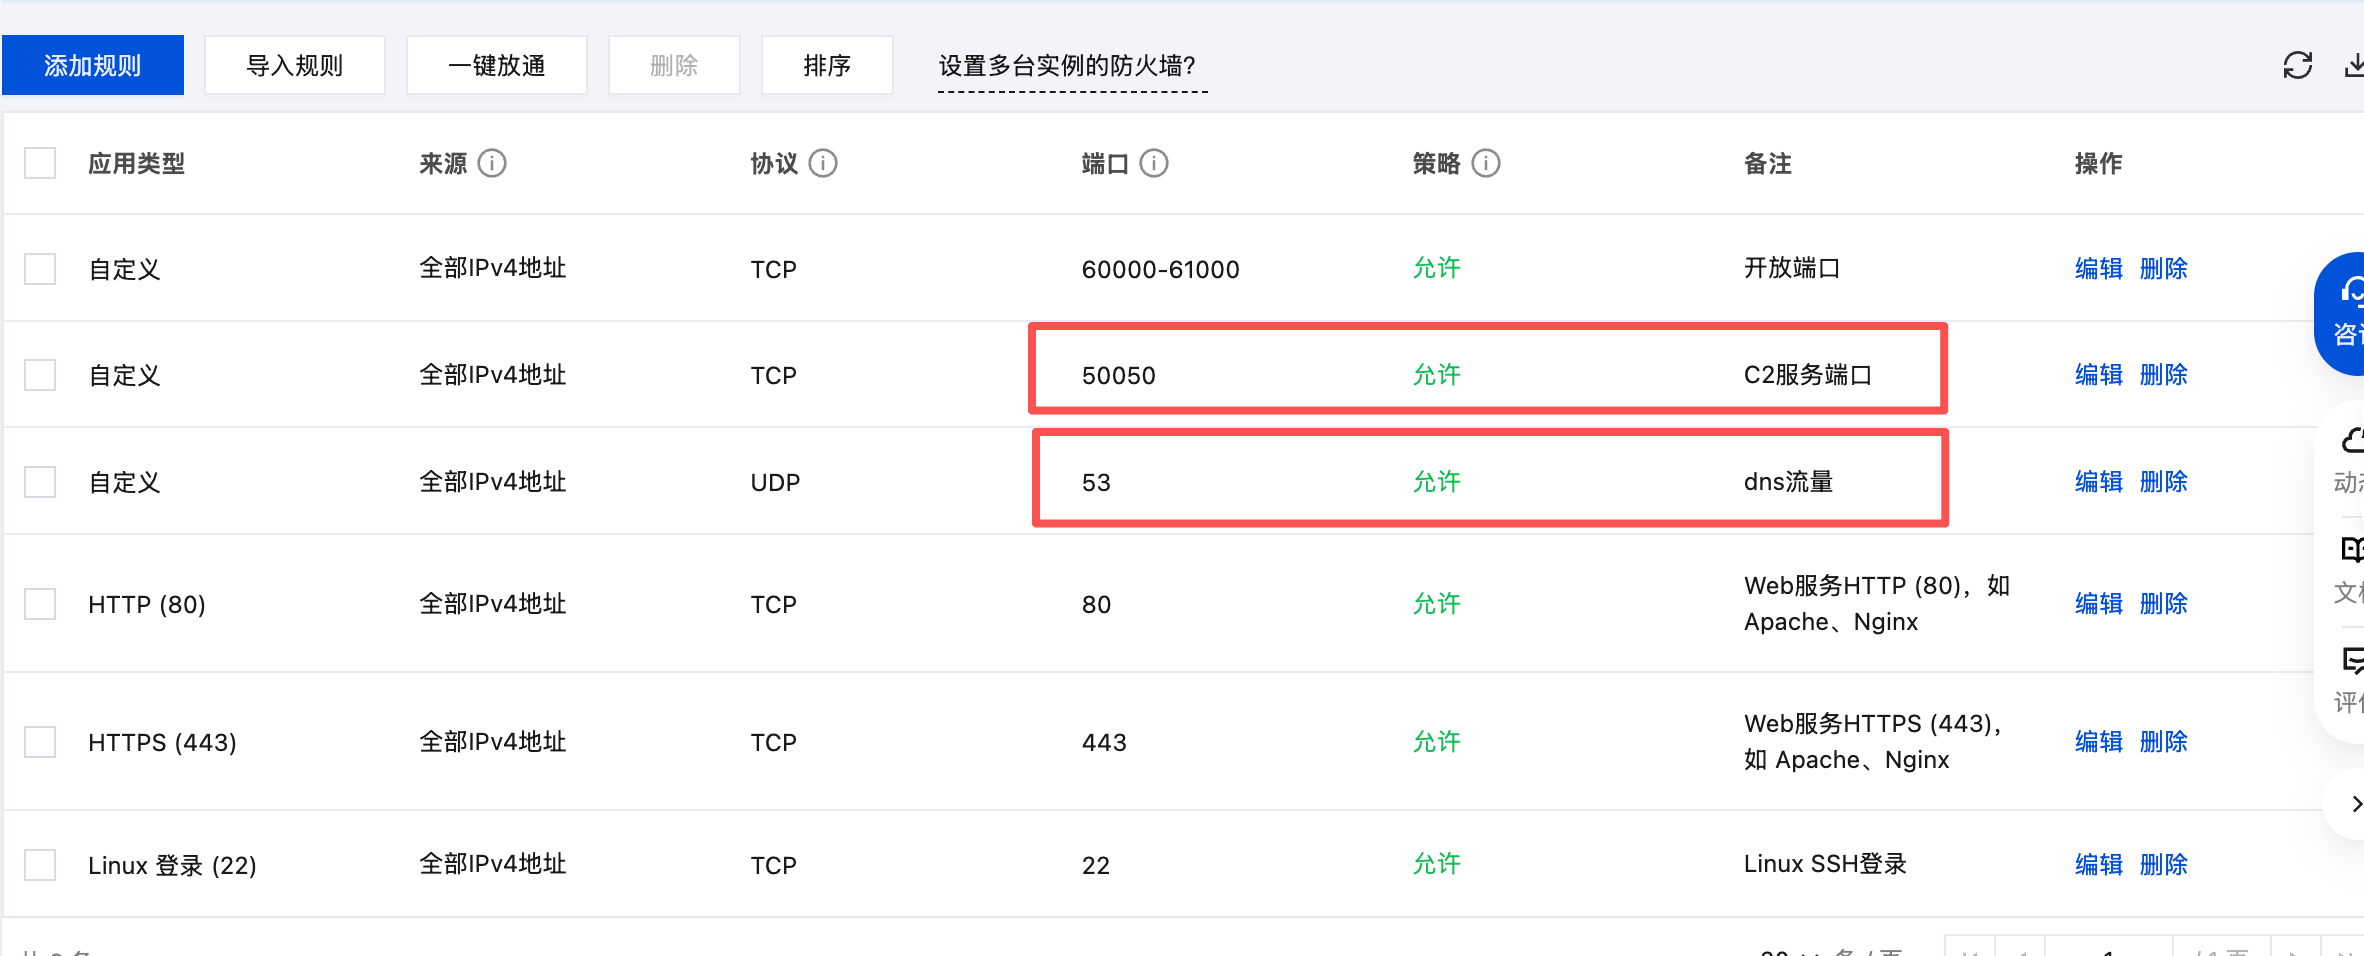
Task: Click the info icon next to 来源 header
Action: click(x=494, y=163)
